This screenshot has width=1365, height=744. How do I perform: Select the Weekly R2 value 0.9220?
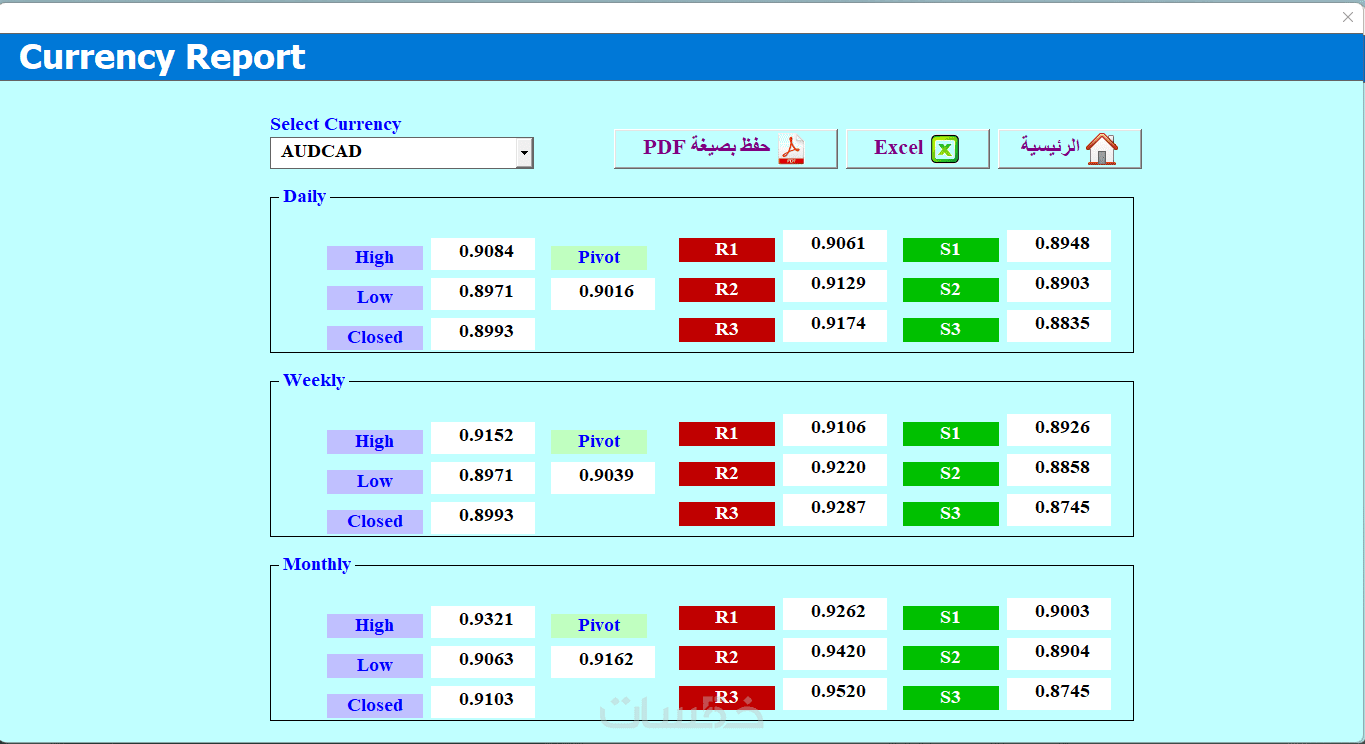(835, 470)
